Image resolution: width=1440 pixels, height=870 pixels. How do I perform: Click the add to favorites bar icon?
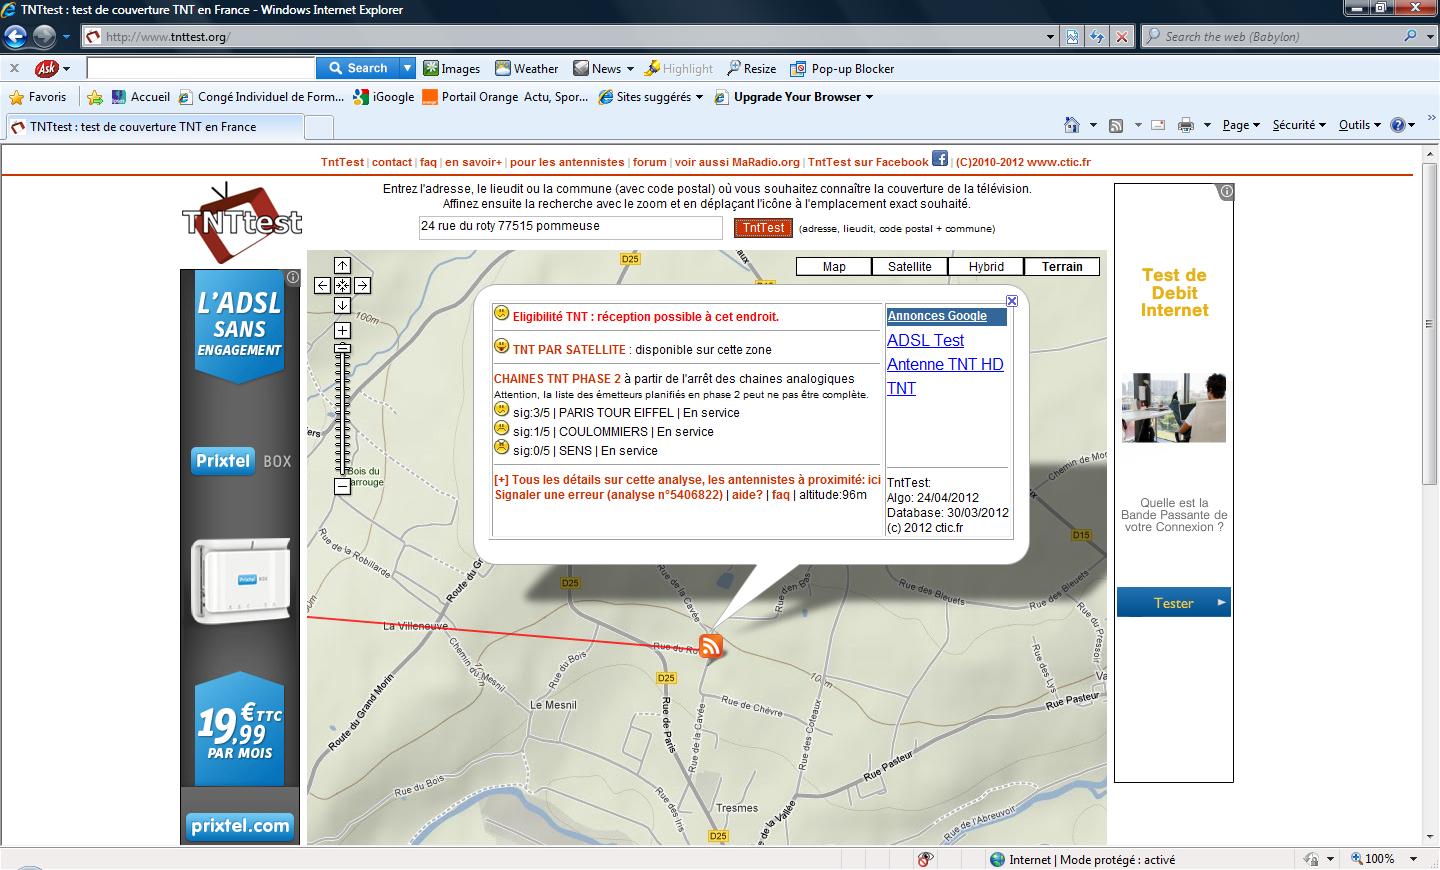[95, 97]
